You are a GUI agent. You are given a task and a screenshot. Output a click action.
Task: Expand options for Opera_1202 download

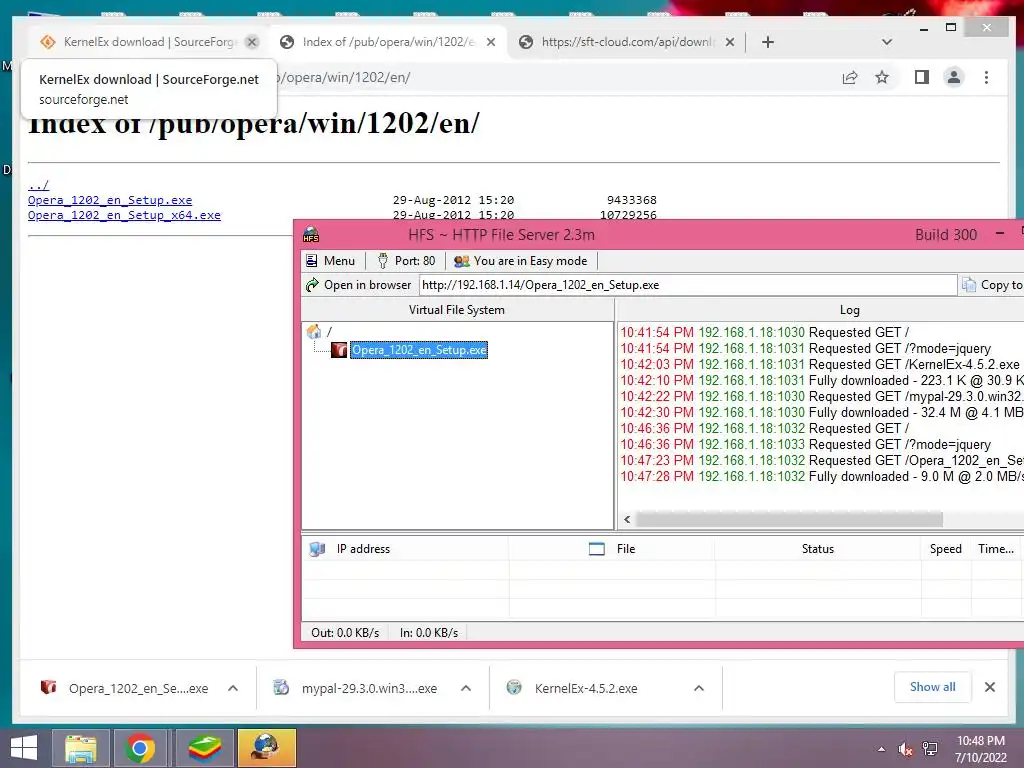click(x=233, y=688)
